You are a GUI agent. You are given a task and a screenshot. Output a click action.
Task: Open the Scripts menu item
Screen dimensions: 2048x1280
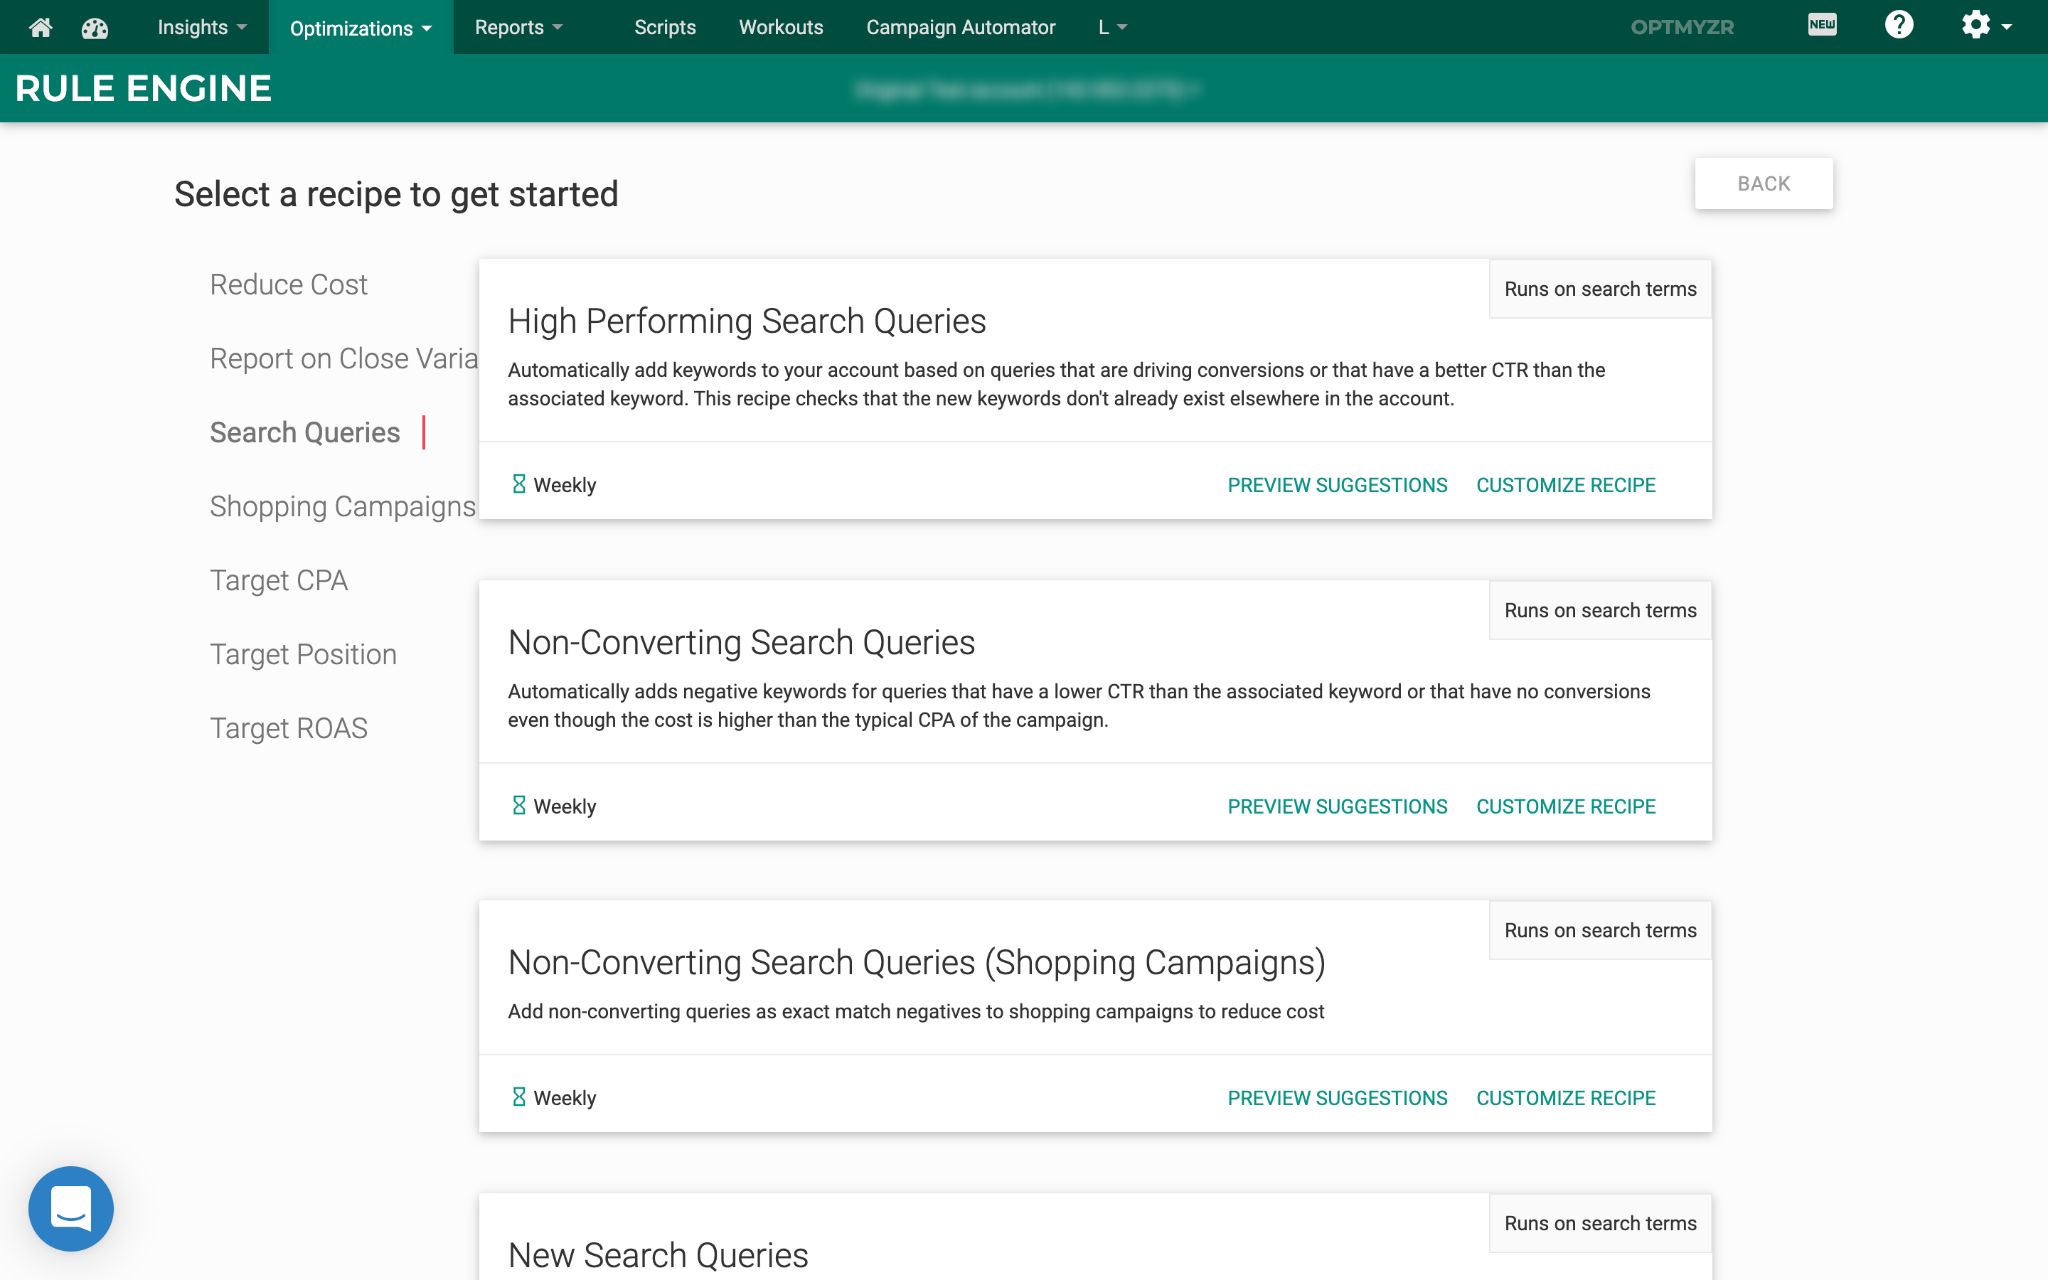pos(665,27)
